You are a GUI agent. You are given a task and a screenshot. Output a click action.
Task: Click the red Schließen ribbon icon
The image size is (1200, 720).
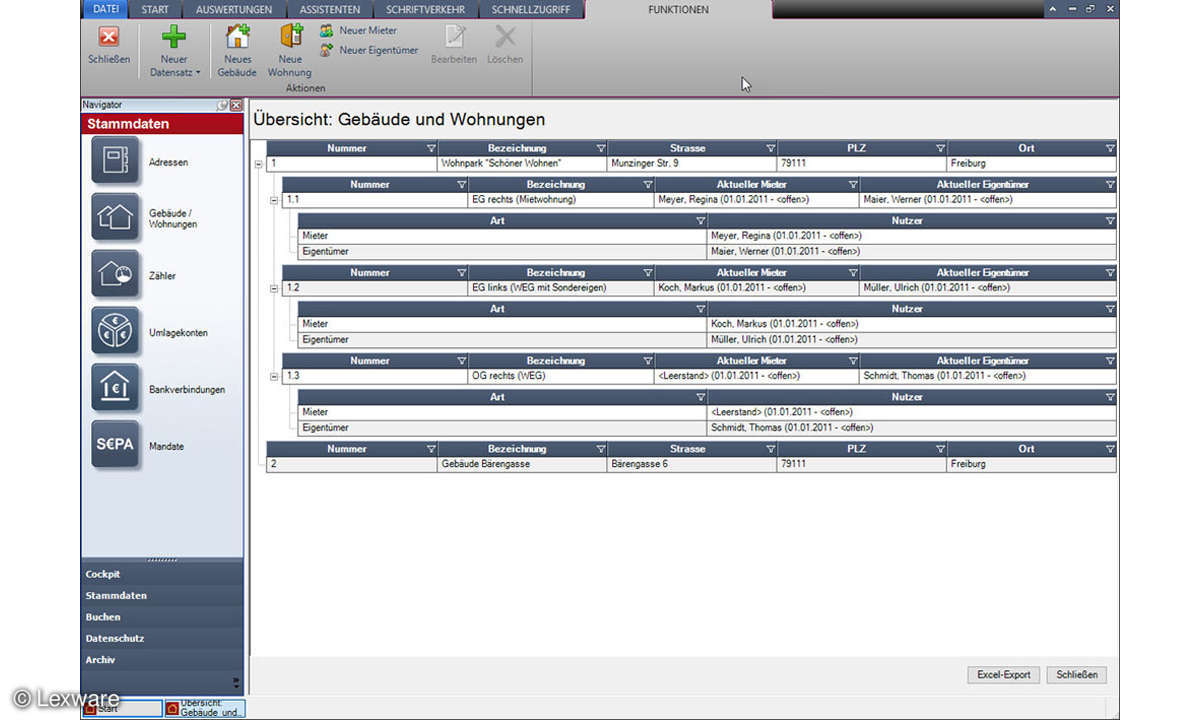click(x=109, y=38)
